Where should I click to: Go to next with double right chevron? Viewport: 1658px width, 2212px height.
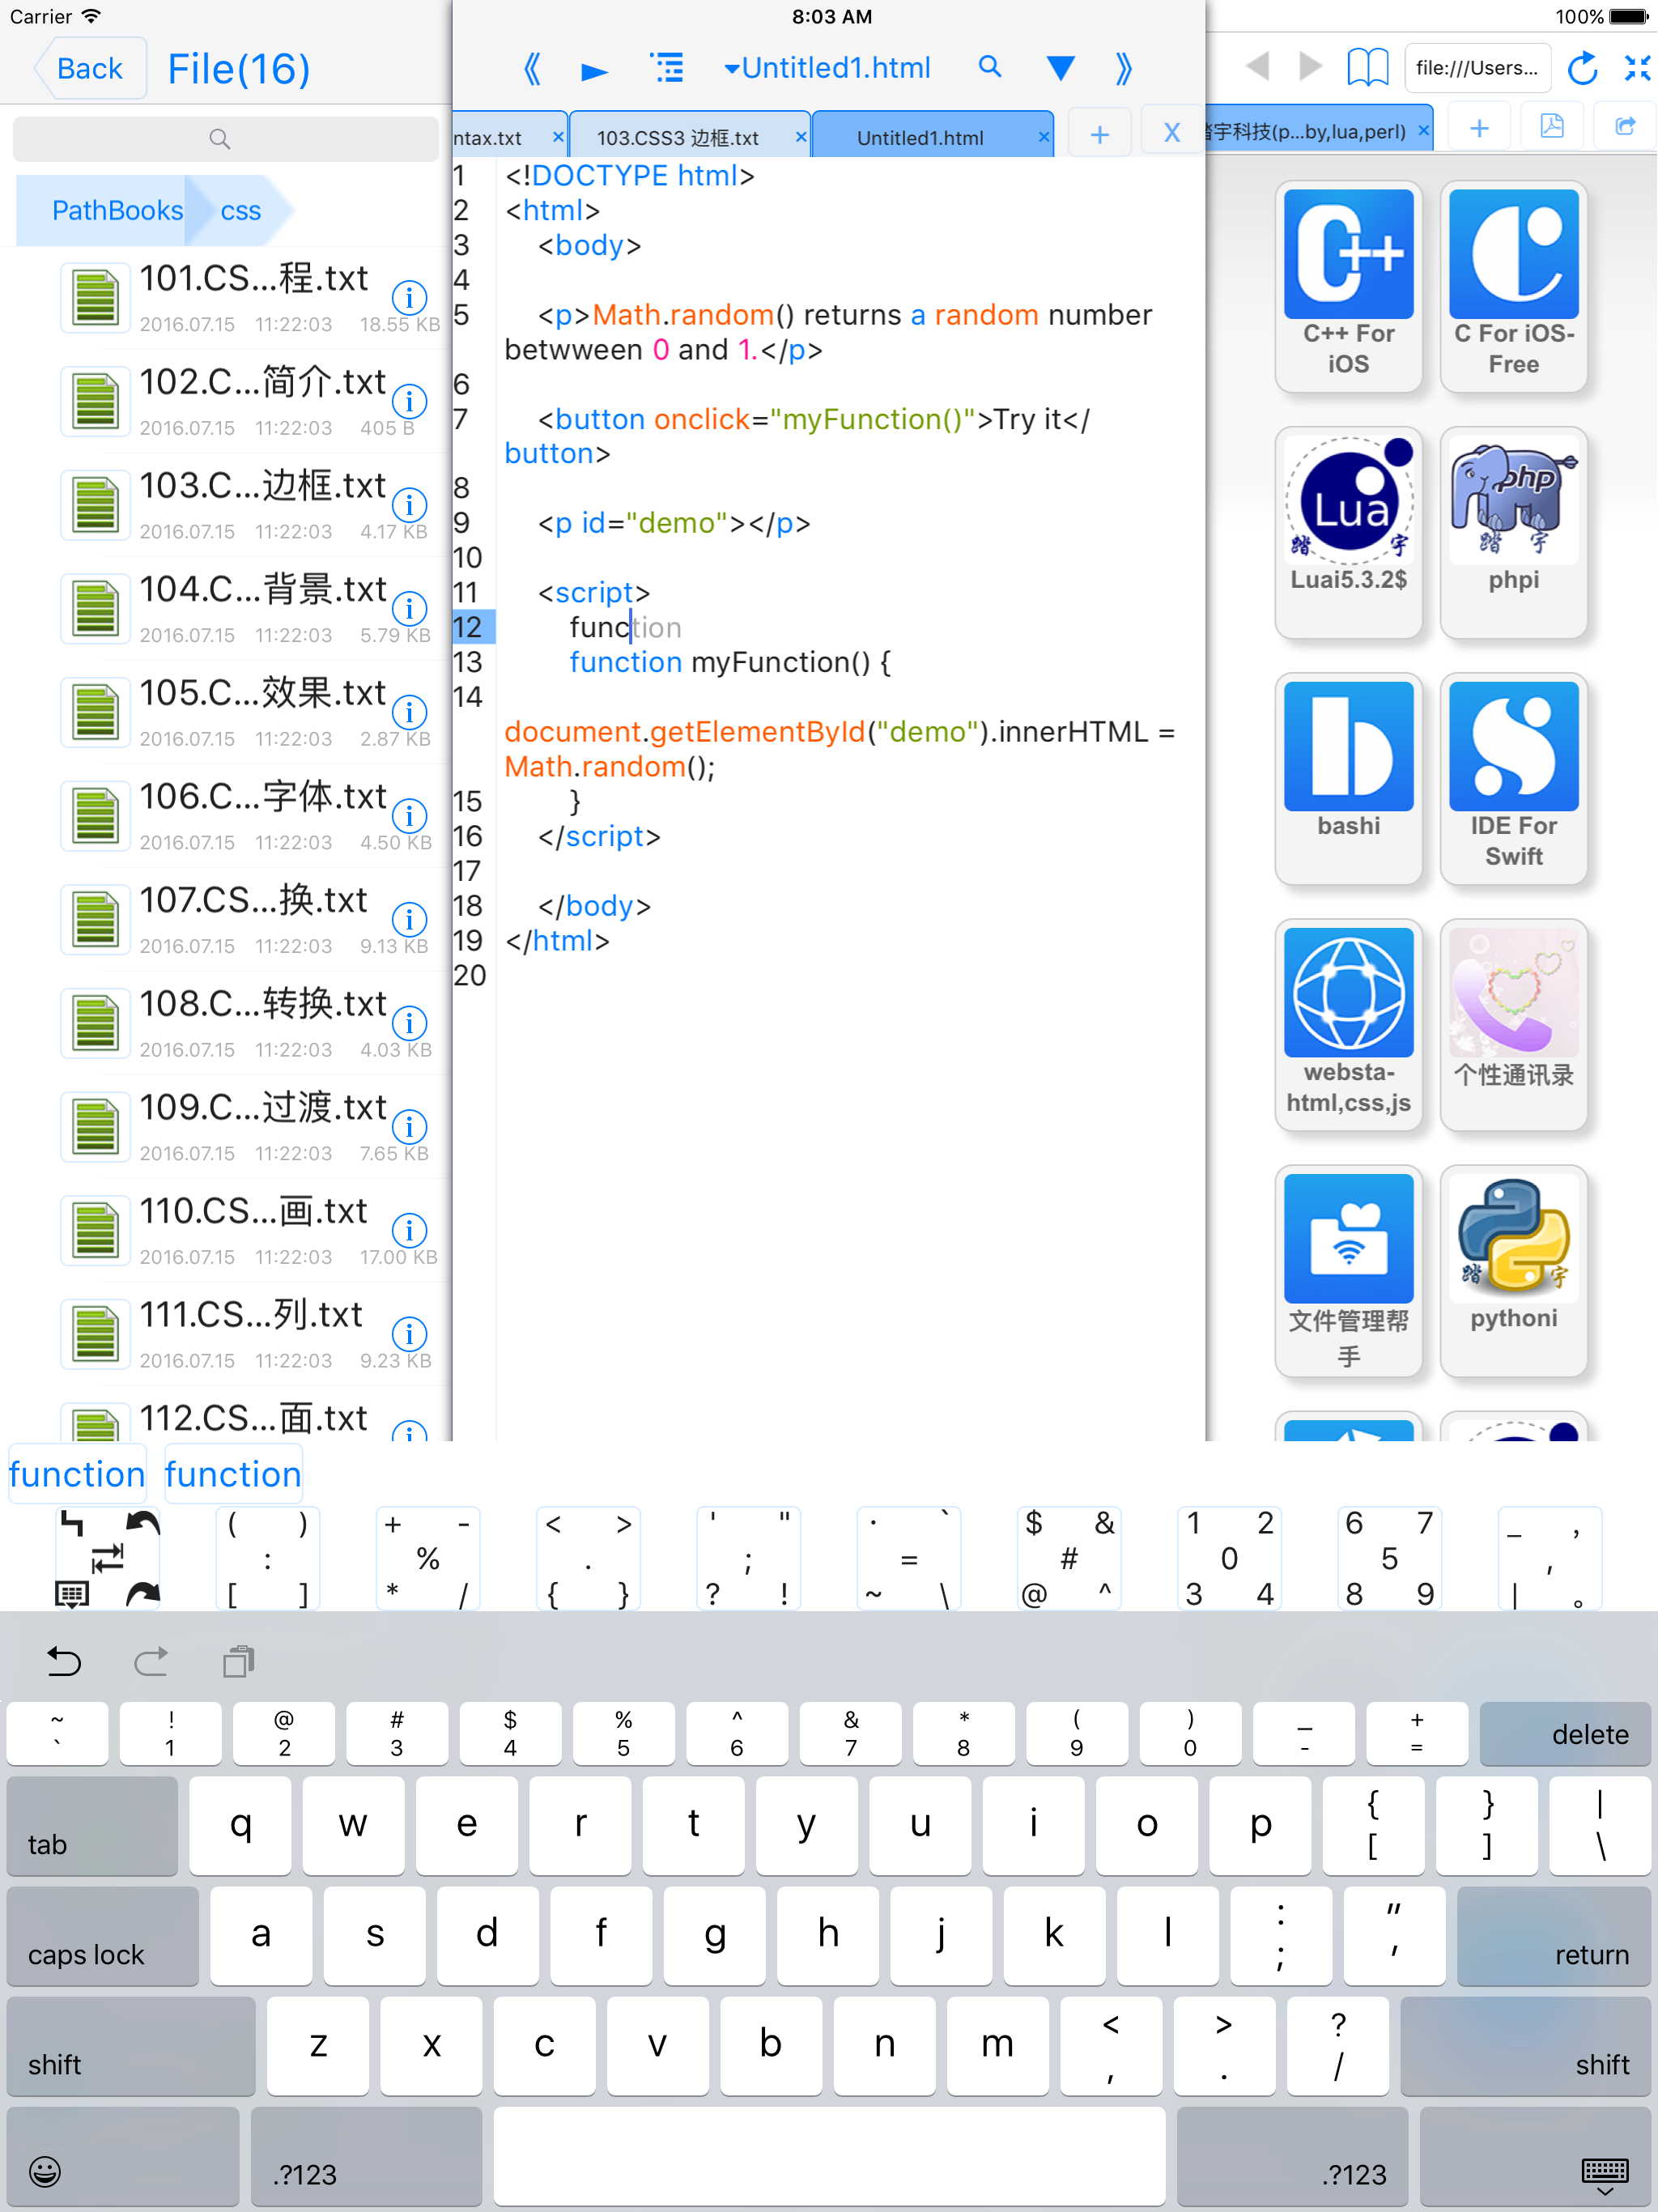point(1124,68)
